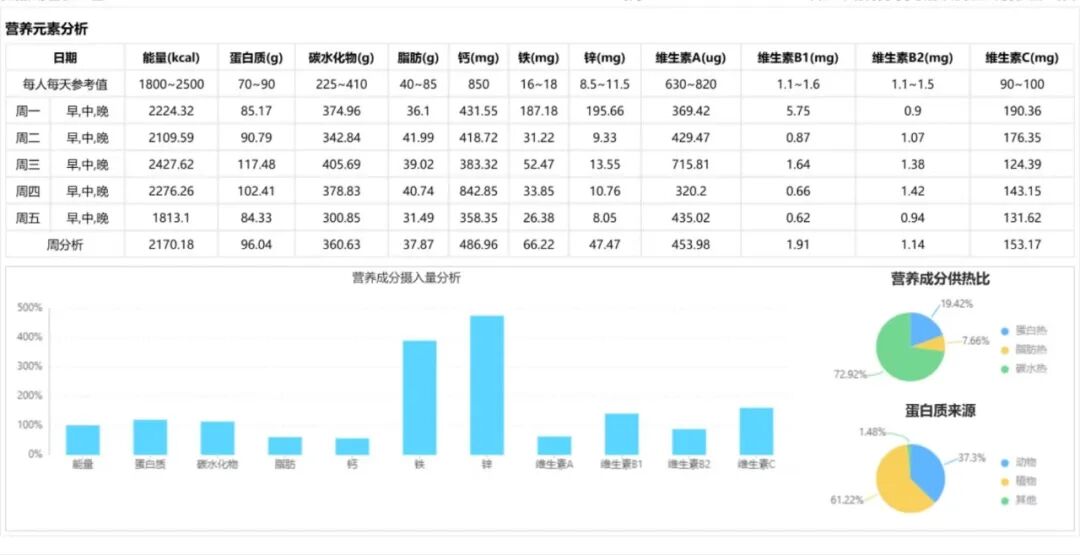The height and width of the screenshot is (555, 1080).
Task: Toggle the 碳水热 legend item
Action: pyautogui.click(x=1024, y=369)
